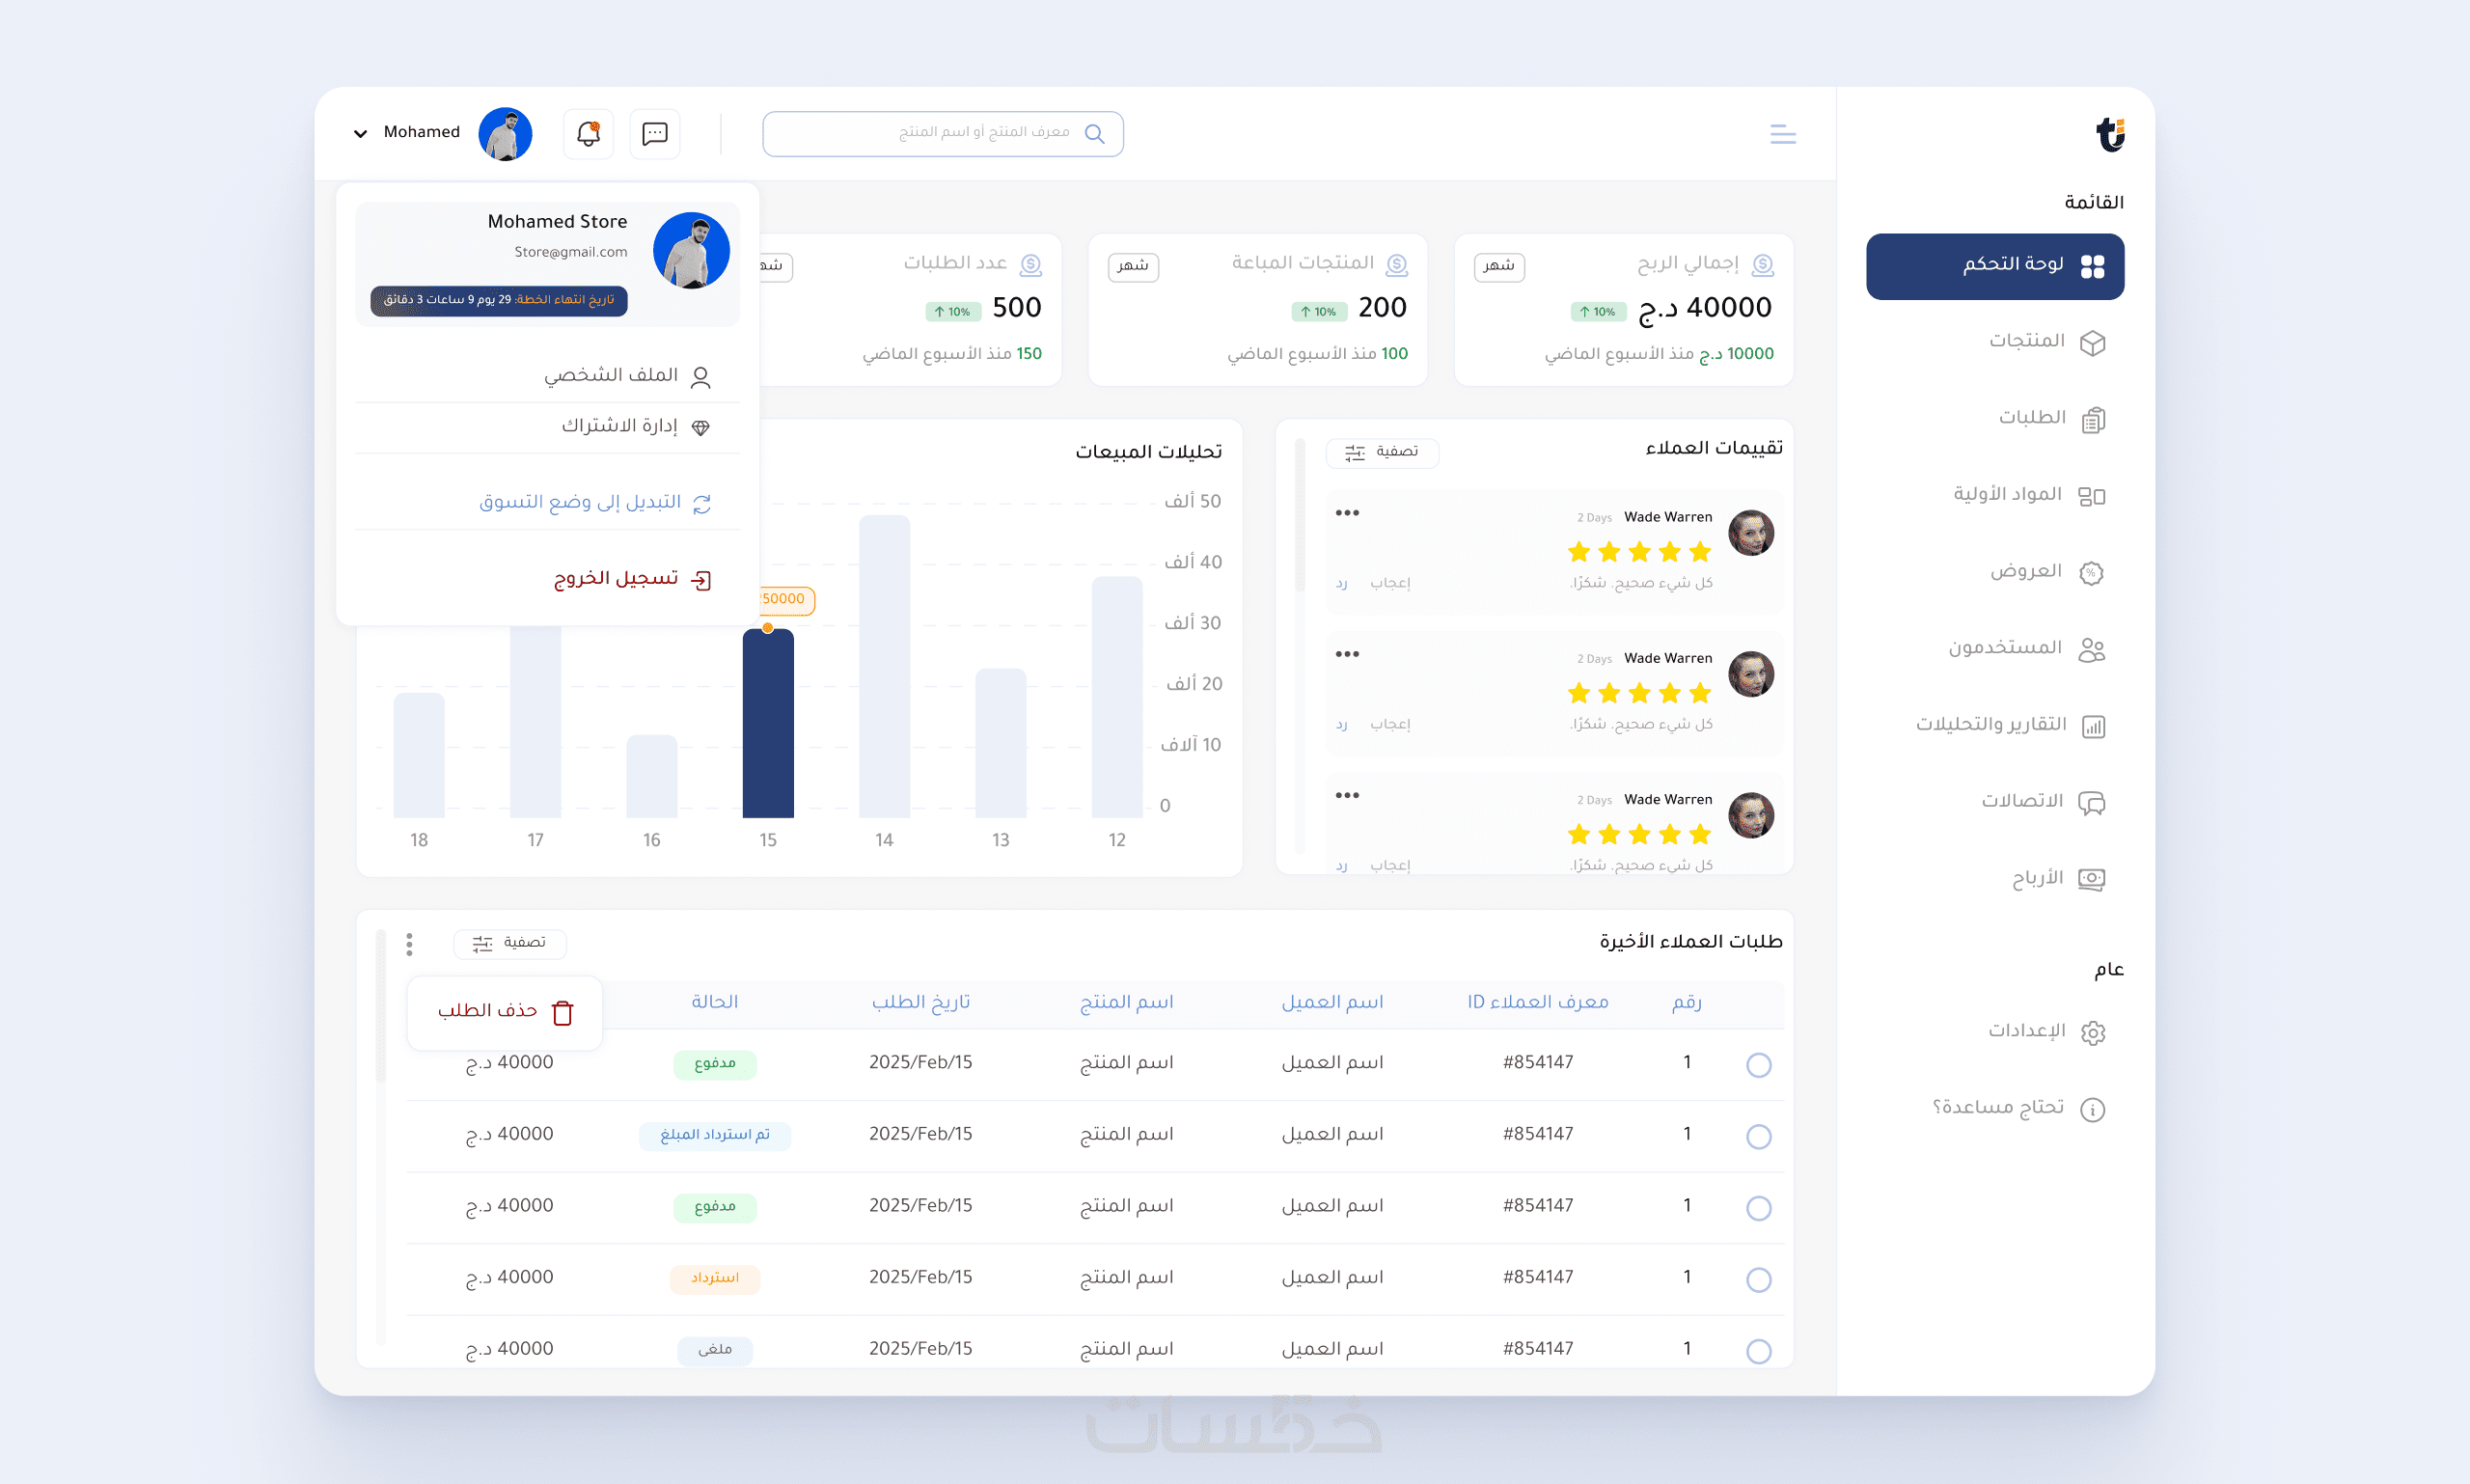The height and width of the screenshot is (1484, 2470).
Task: Click تصفية filter button in customer reviews
Action: click(1381, 452)
